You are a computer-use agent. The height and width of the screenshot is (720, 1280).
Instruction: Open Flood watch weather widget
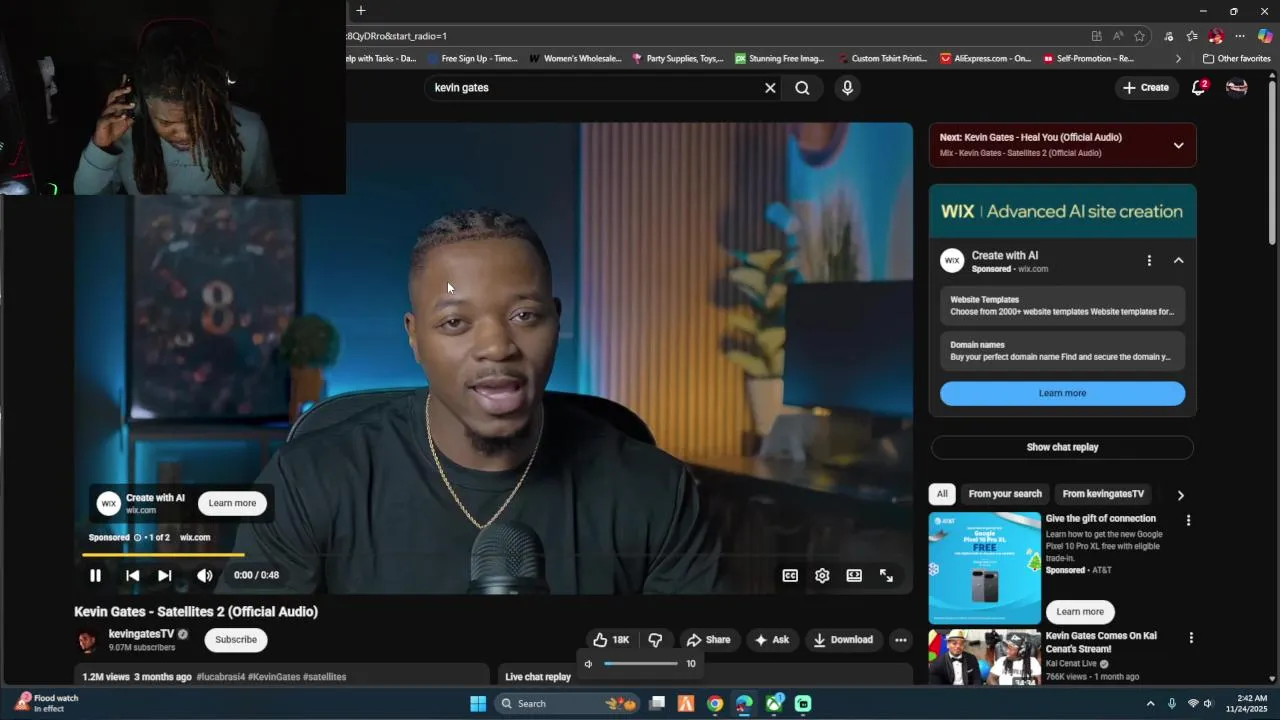(x=46, y=703)
